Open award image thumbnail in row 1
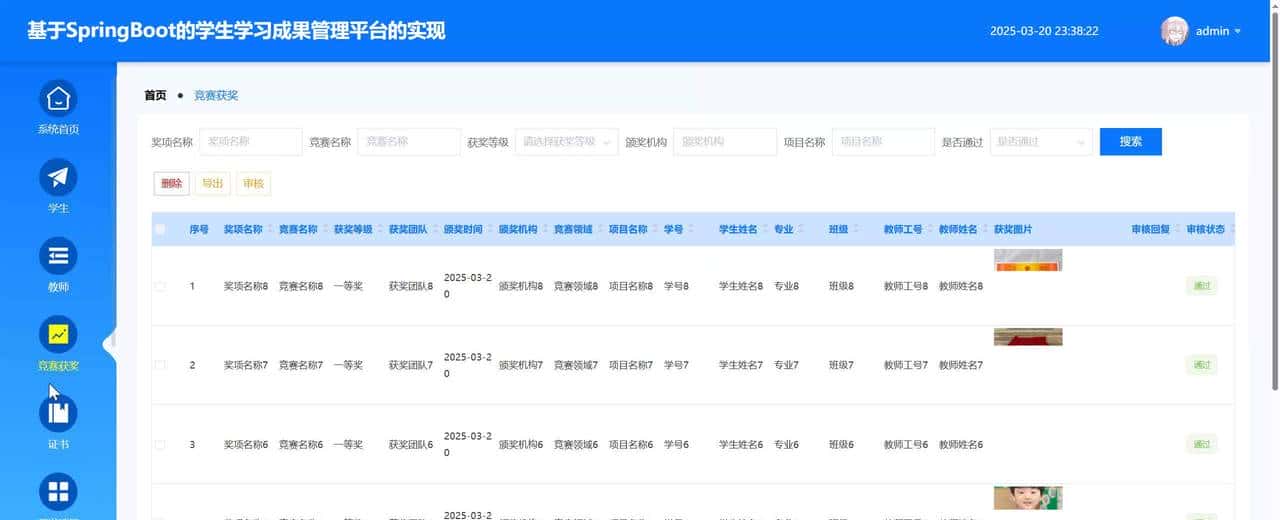The width and height of the screenshot is (1280, 520). [1028, 260]
